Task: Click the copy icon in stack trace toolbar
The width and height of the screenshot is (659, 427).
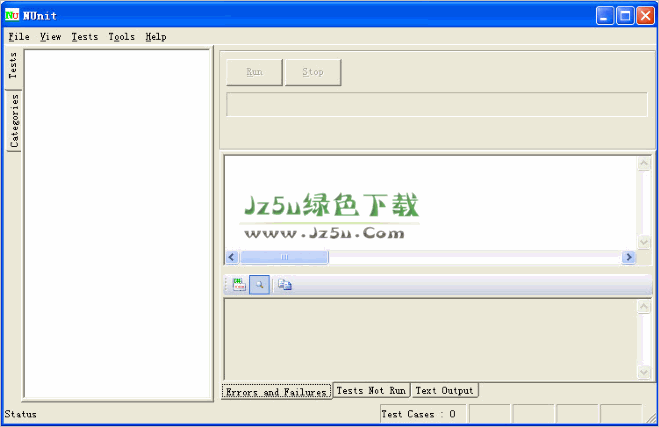Action: click(x=285, y=285)
